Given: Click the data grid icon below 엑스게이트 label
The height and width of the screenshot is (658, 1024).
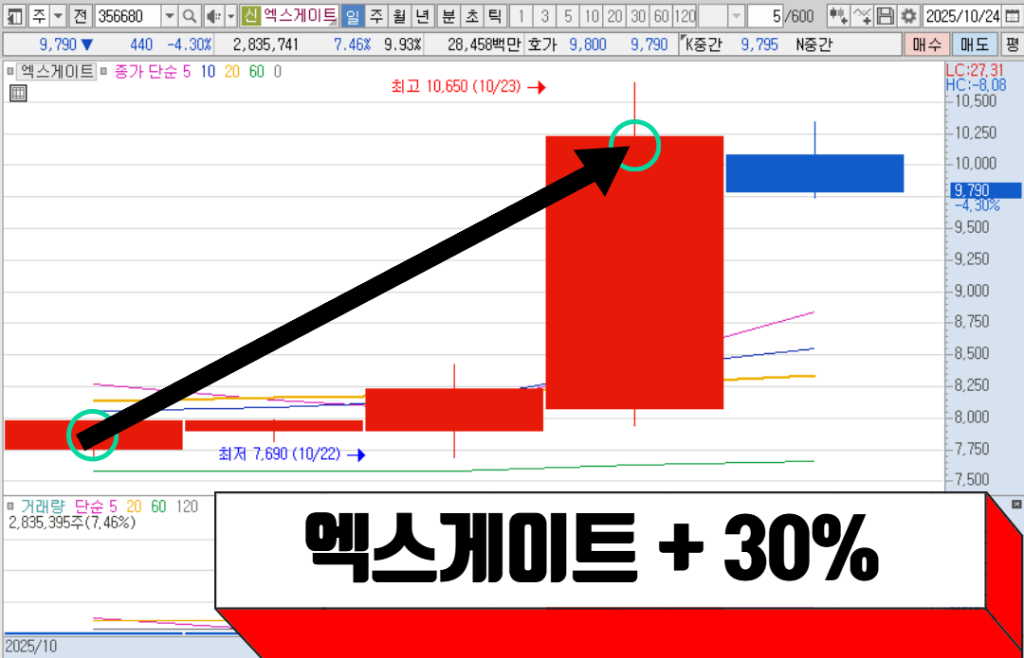Looking at the screenshot, I should [17, 94].
